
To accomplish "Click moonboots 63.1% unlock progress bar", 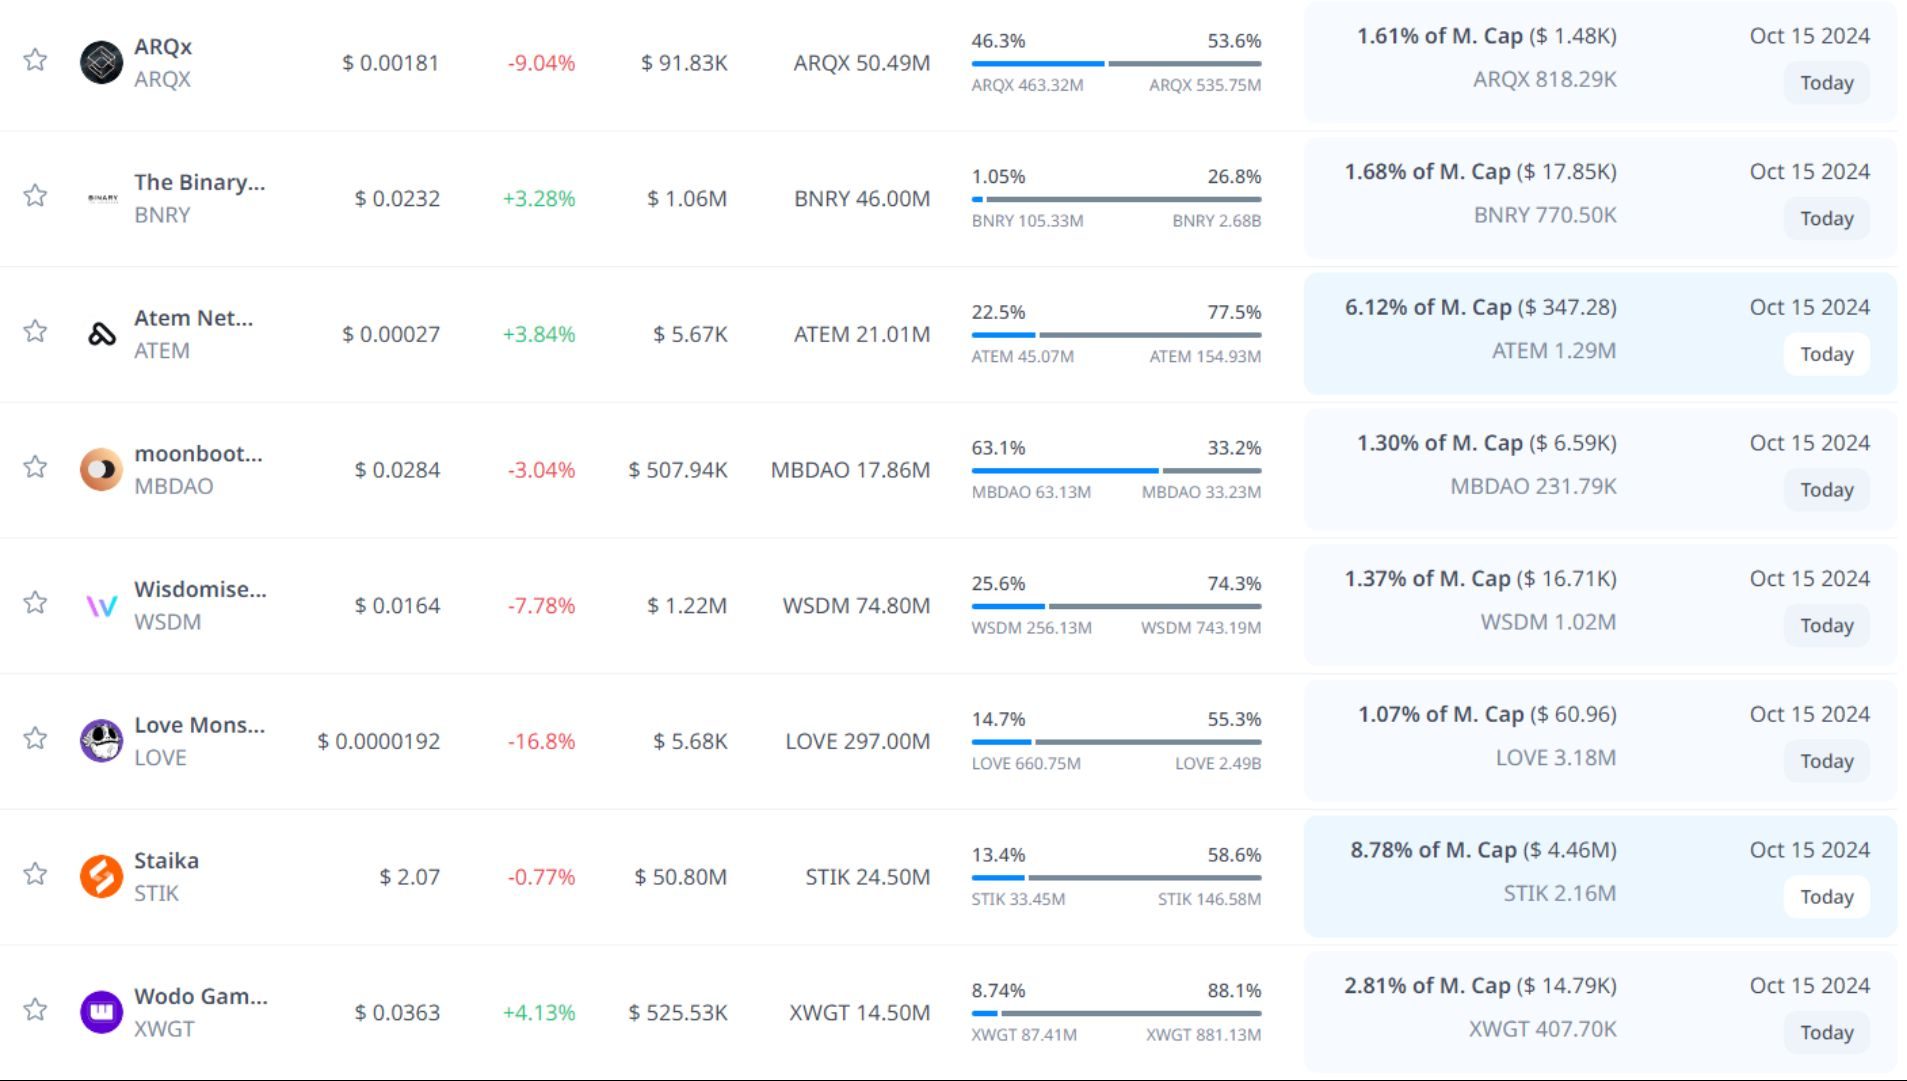I will pos(1116,470).
